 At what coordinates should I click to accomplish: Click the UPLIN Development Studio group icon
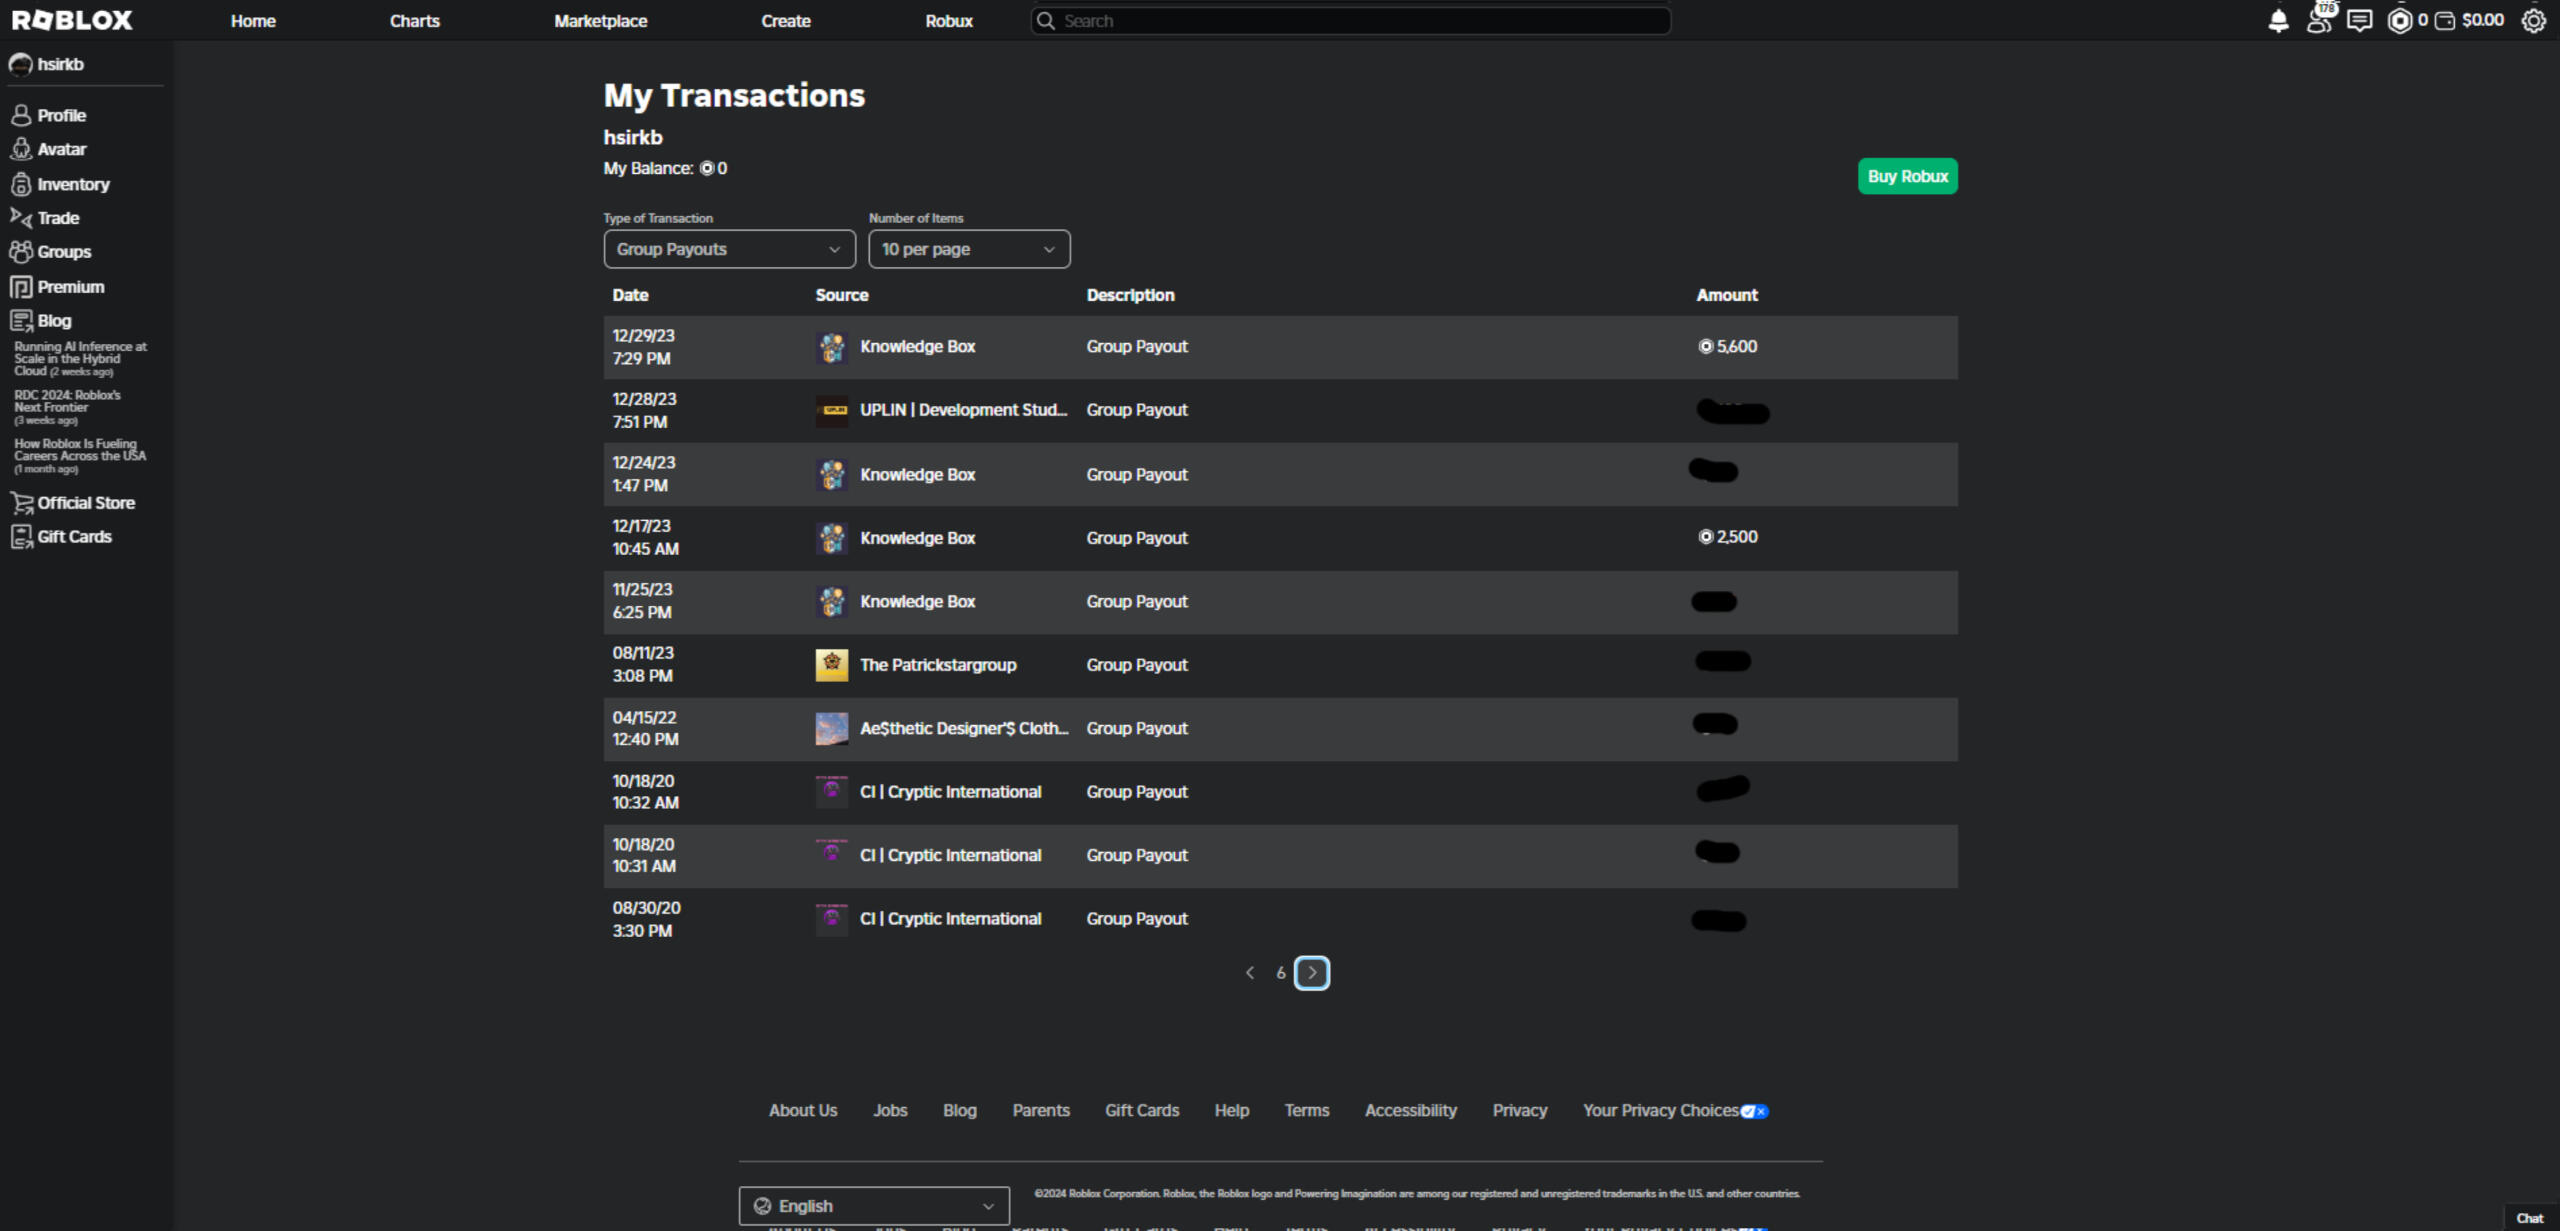tap(832, 410)
